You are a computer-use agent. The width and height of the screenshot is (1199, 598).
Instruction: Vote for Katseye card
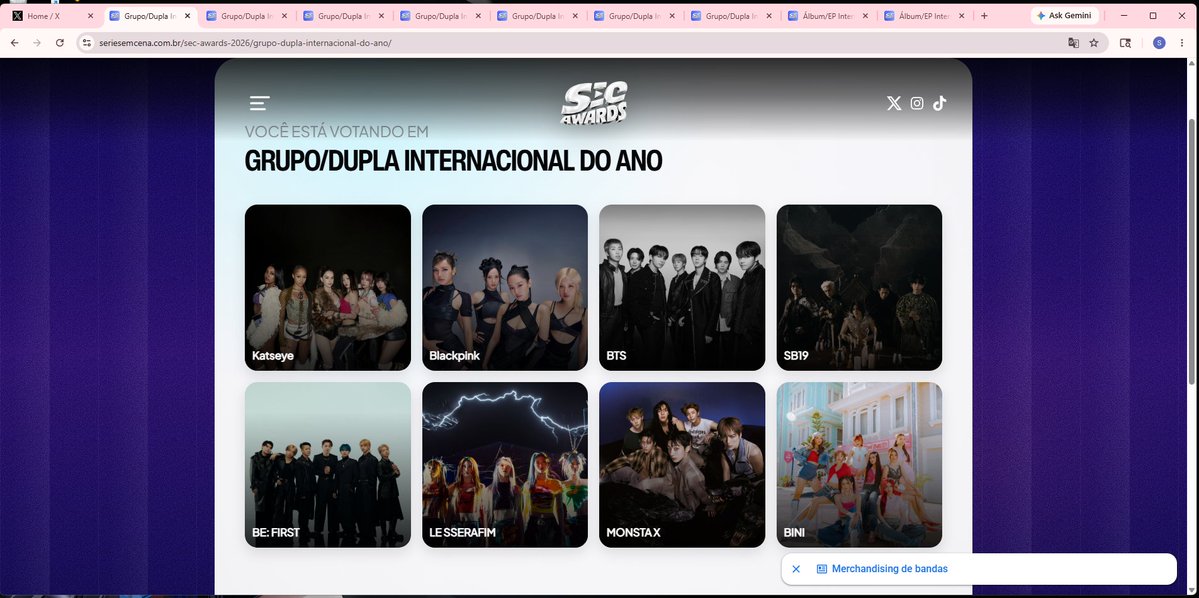pos(327,288)
